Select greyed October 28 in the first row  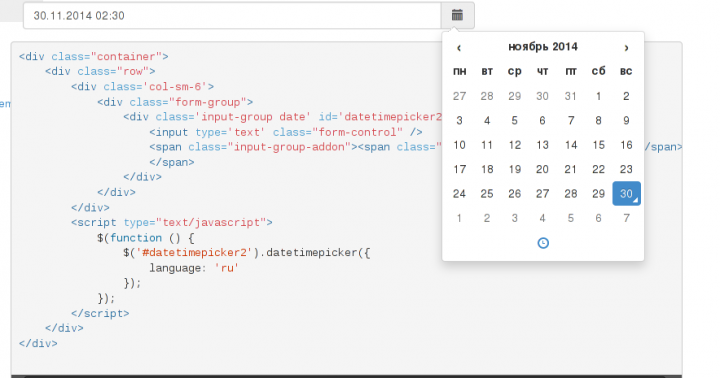[x=487, y=96]
